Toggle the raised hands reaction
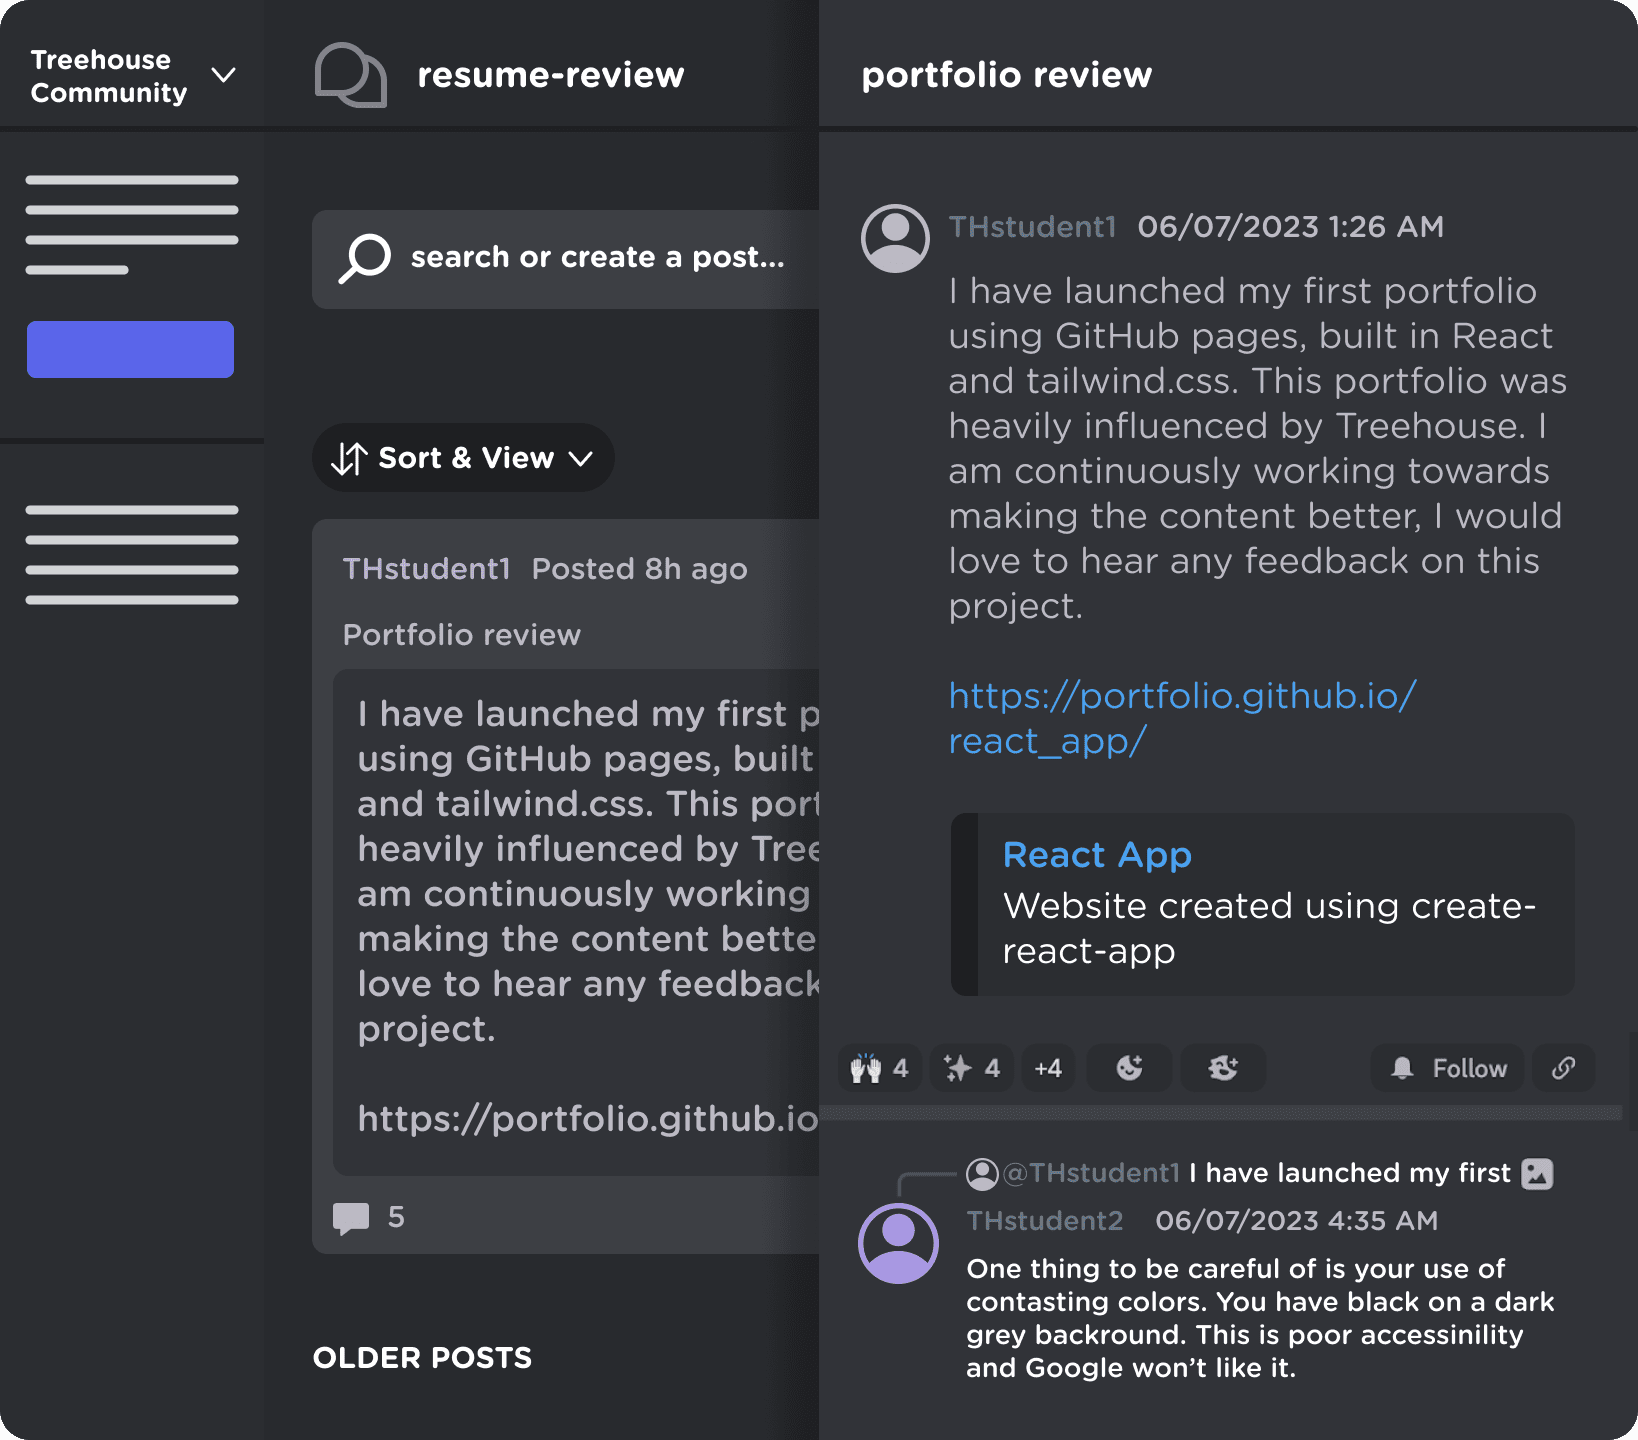Image resolution: width=1638 pixels, height=1440 pixels. click(878, 1068)
